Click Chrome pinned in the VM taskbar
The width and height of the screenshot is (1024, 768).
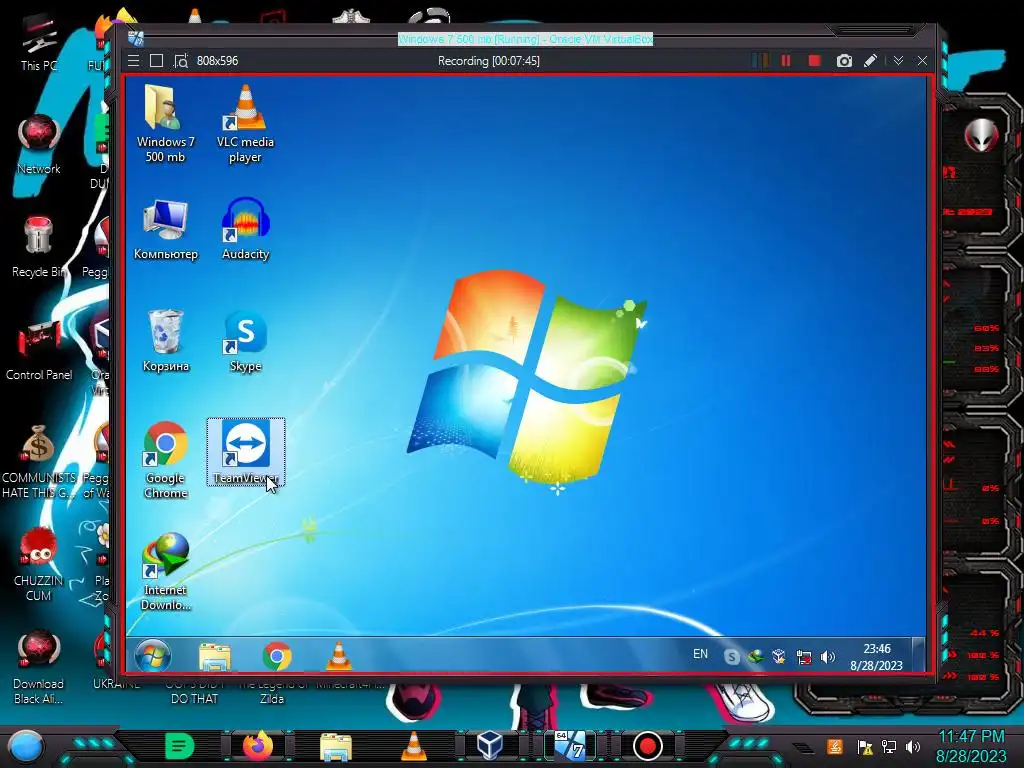coord(277,656)
